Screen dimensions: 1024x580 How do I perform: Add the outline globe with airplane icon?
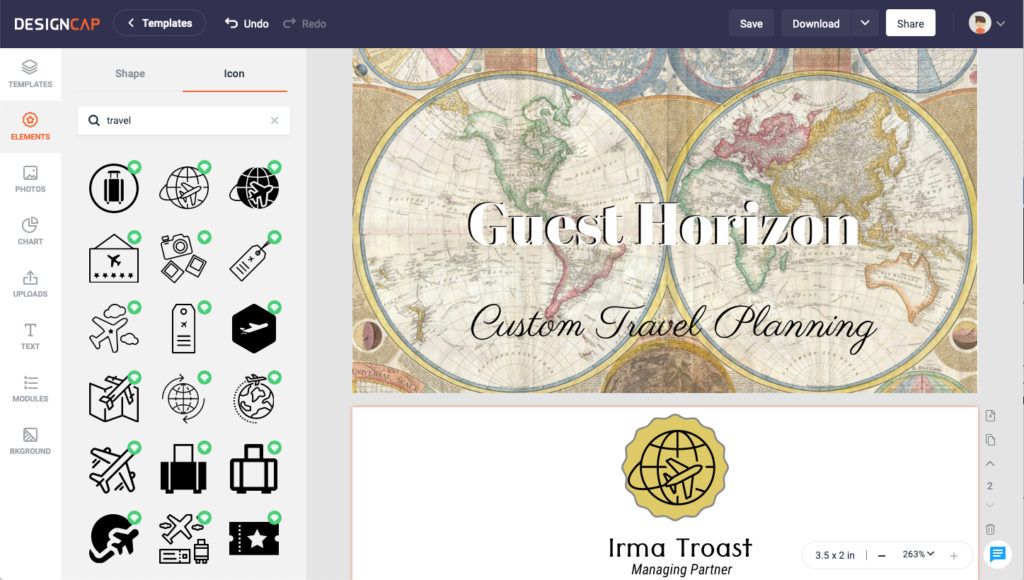tap(184, 188)
